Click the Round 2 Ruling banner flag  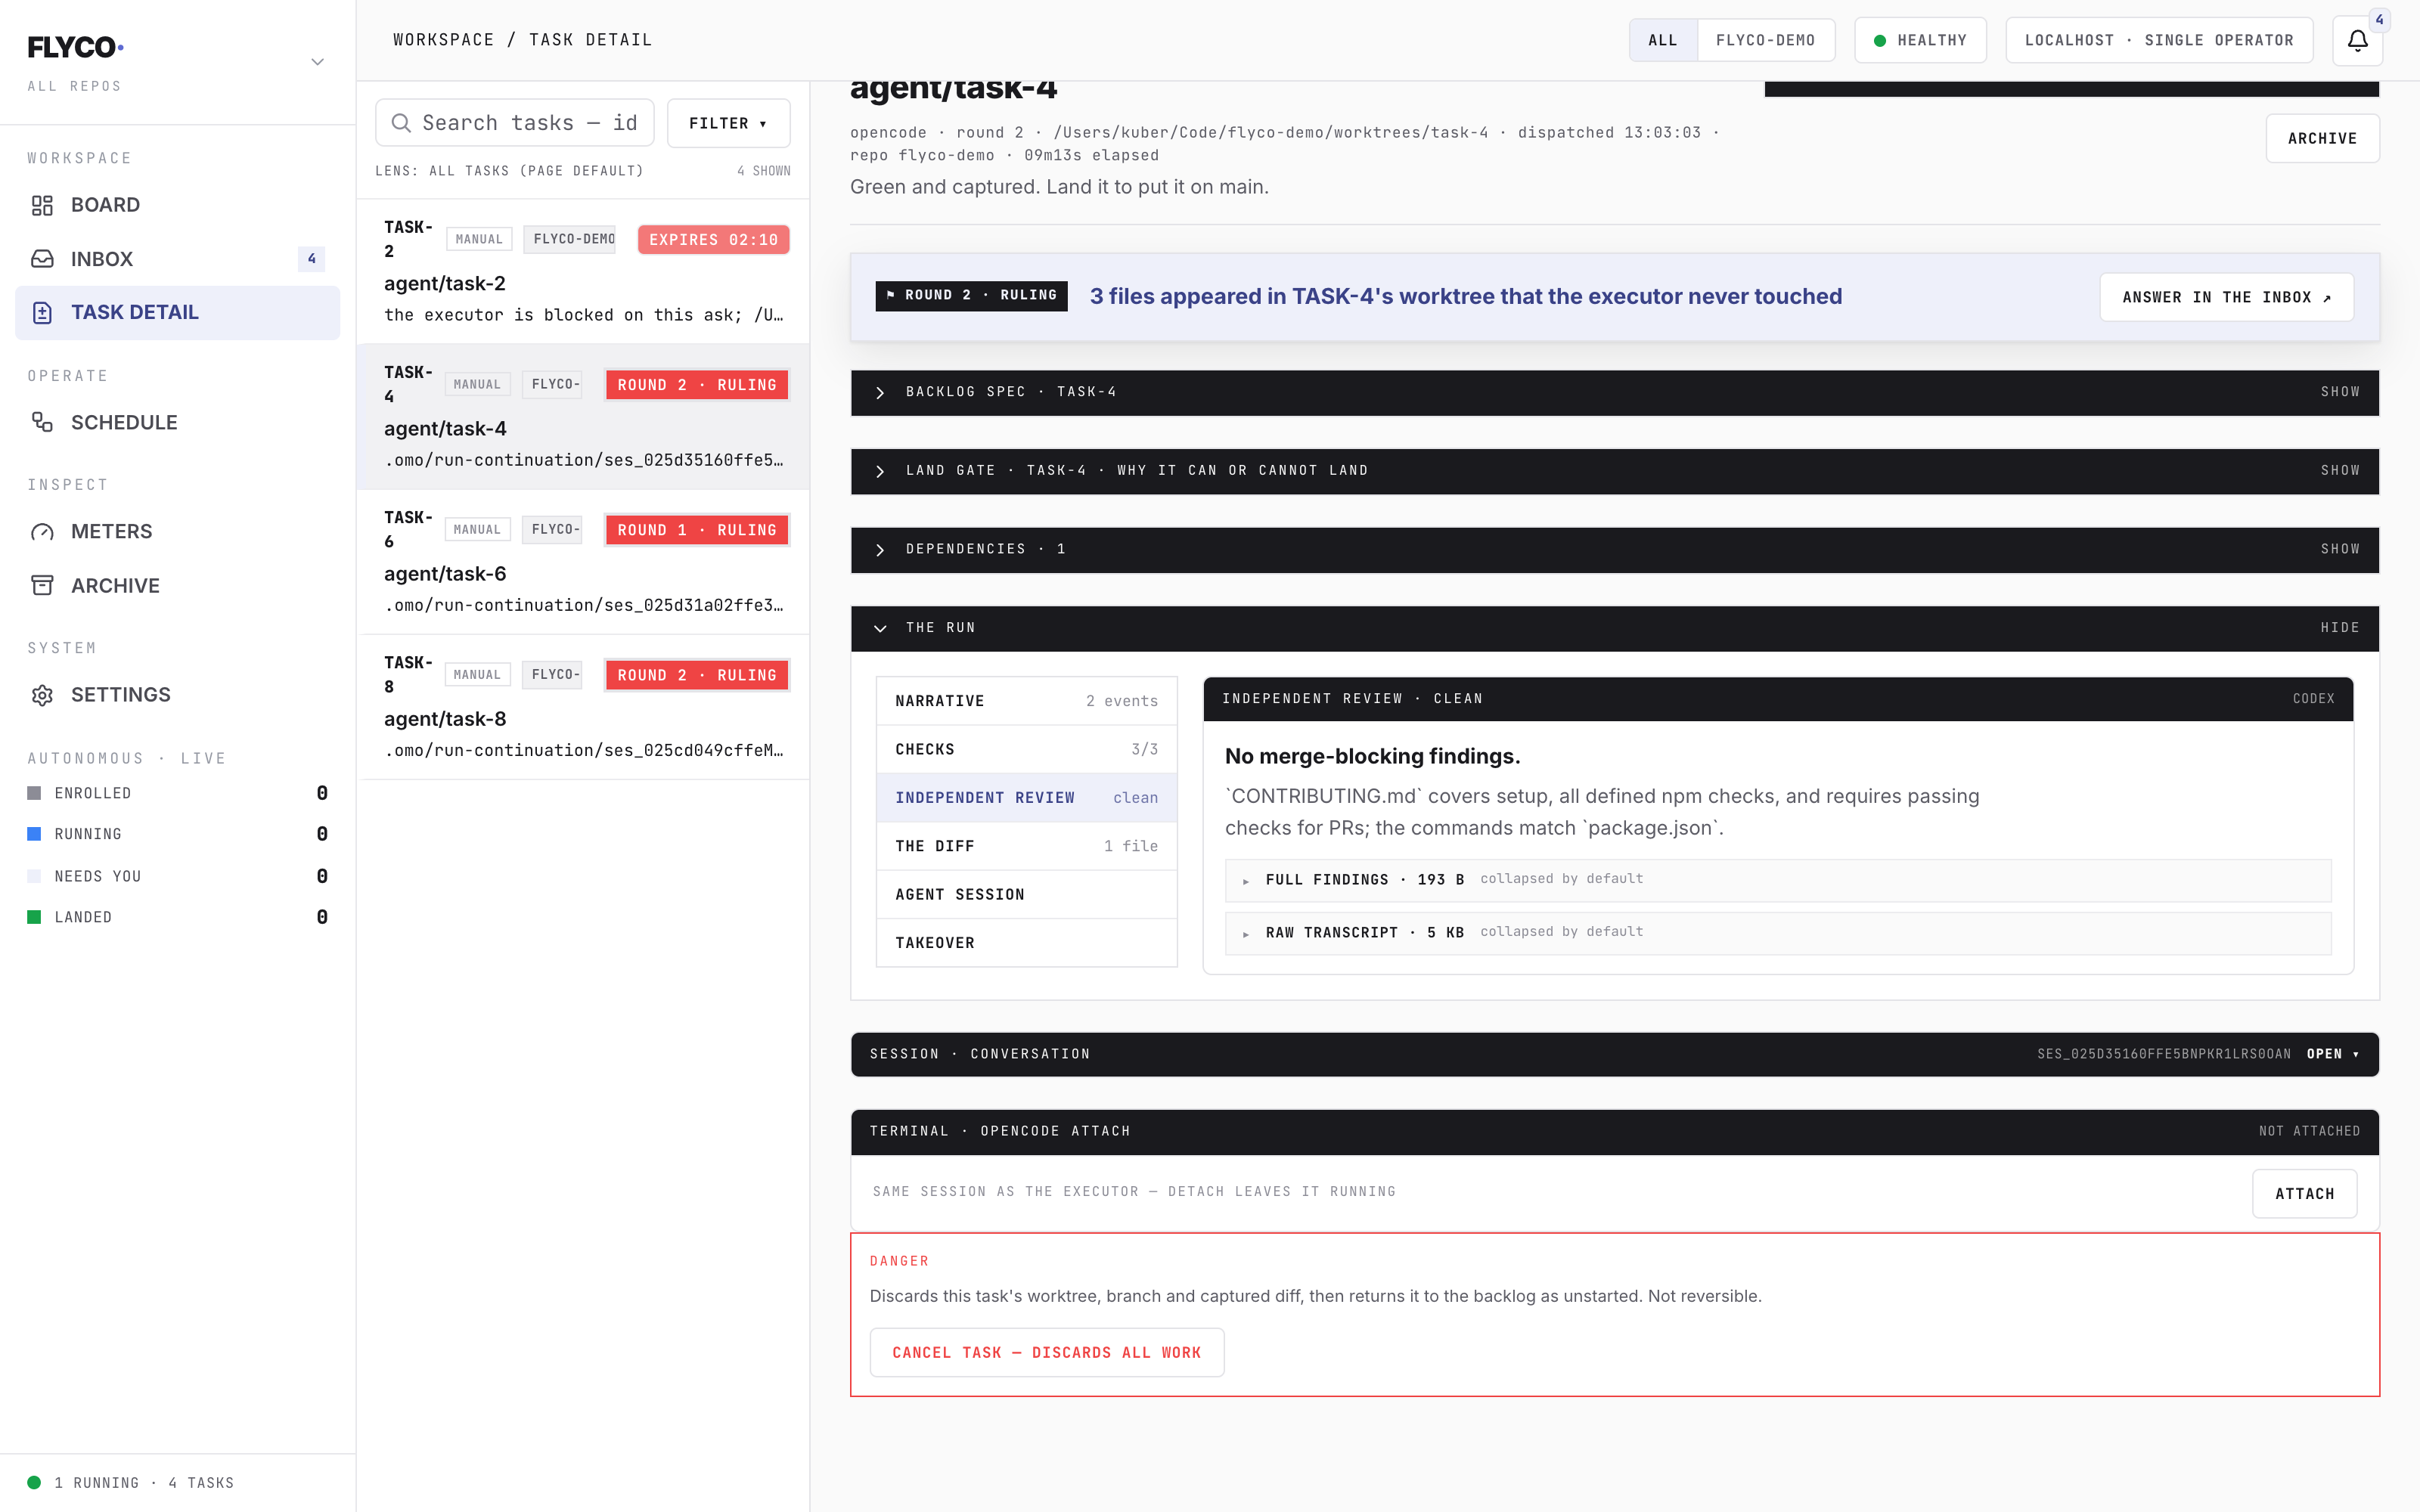click(971, 295)
